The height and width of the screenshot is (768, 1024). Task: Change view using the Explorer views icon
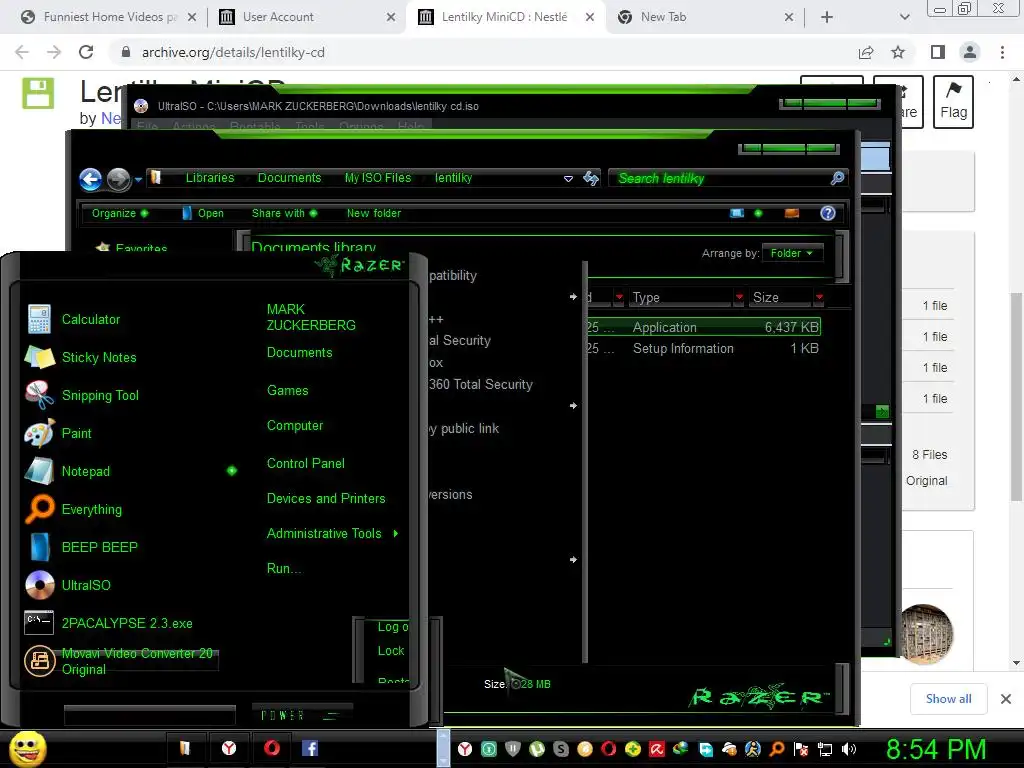click(737, 213)
